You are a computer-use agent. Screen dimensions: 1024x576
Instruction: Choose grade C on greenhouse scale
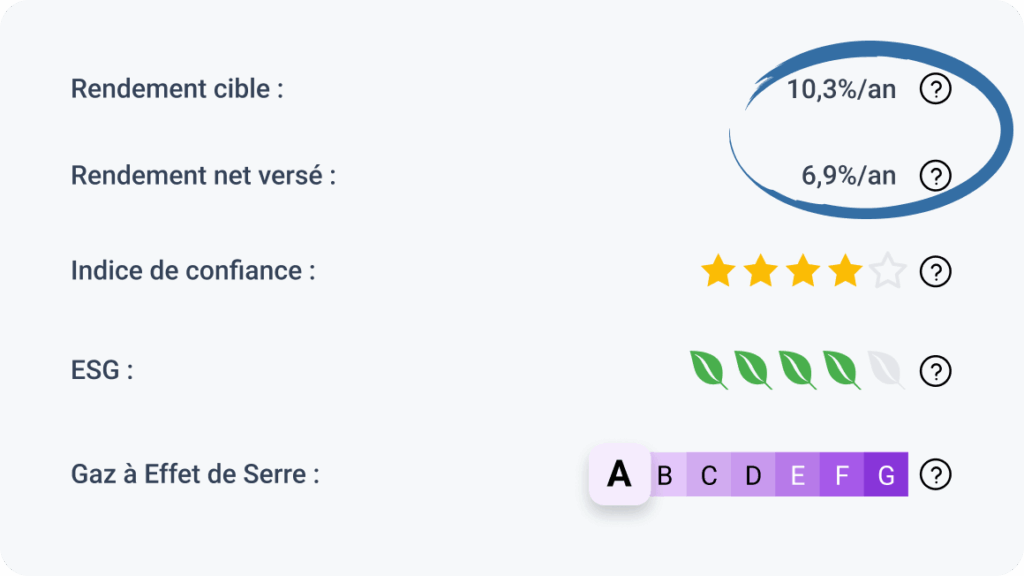pyautogui.click(x=709, y=474)
